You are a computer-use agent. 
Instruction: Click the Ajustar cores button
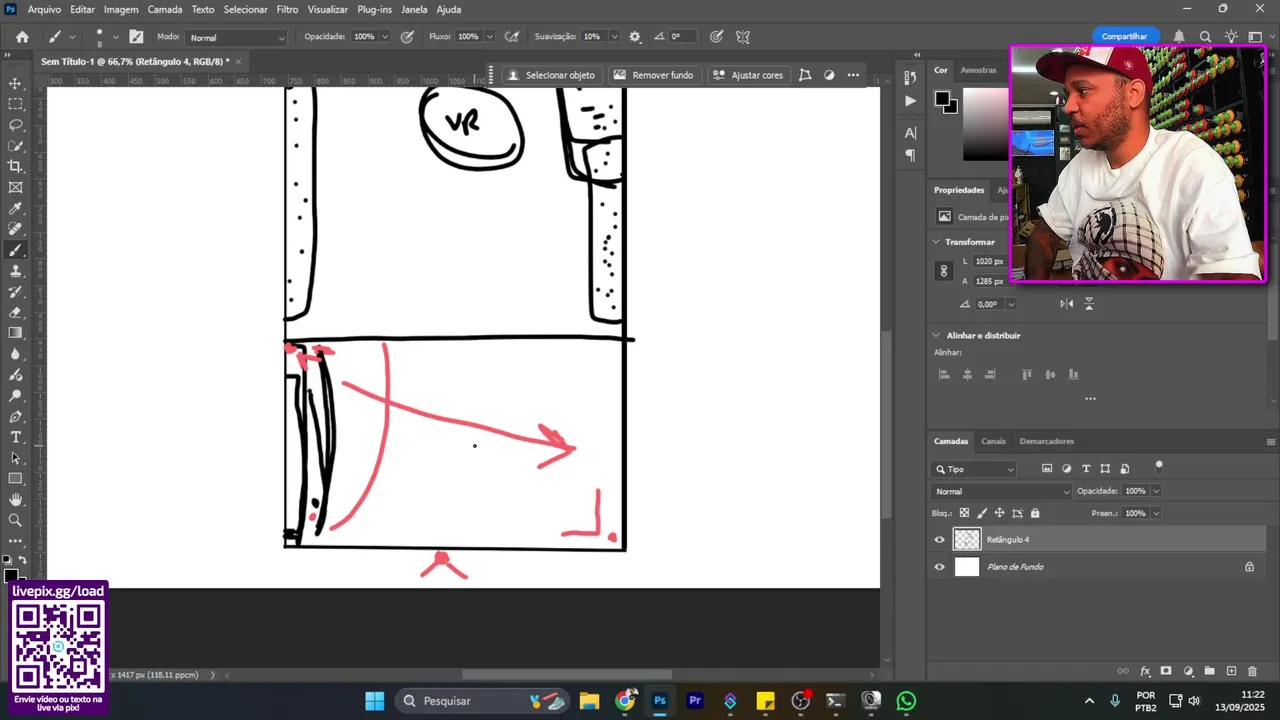coord(748,75)
